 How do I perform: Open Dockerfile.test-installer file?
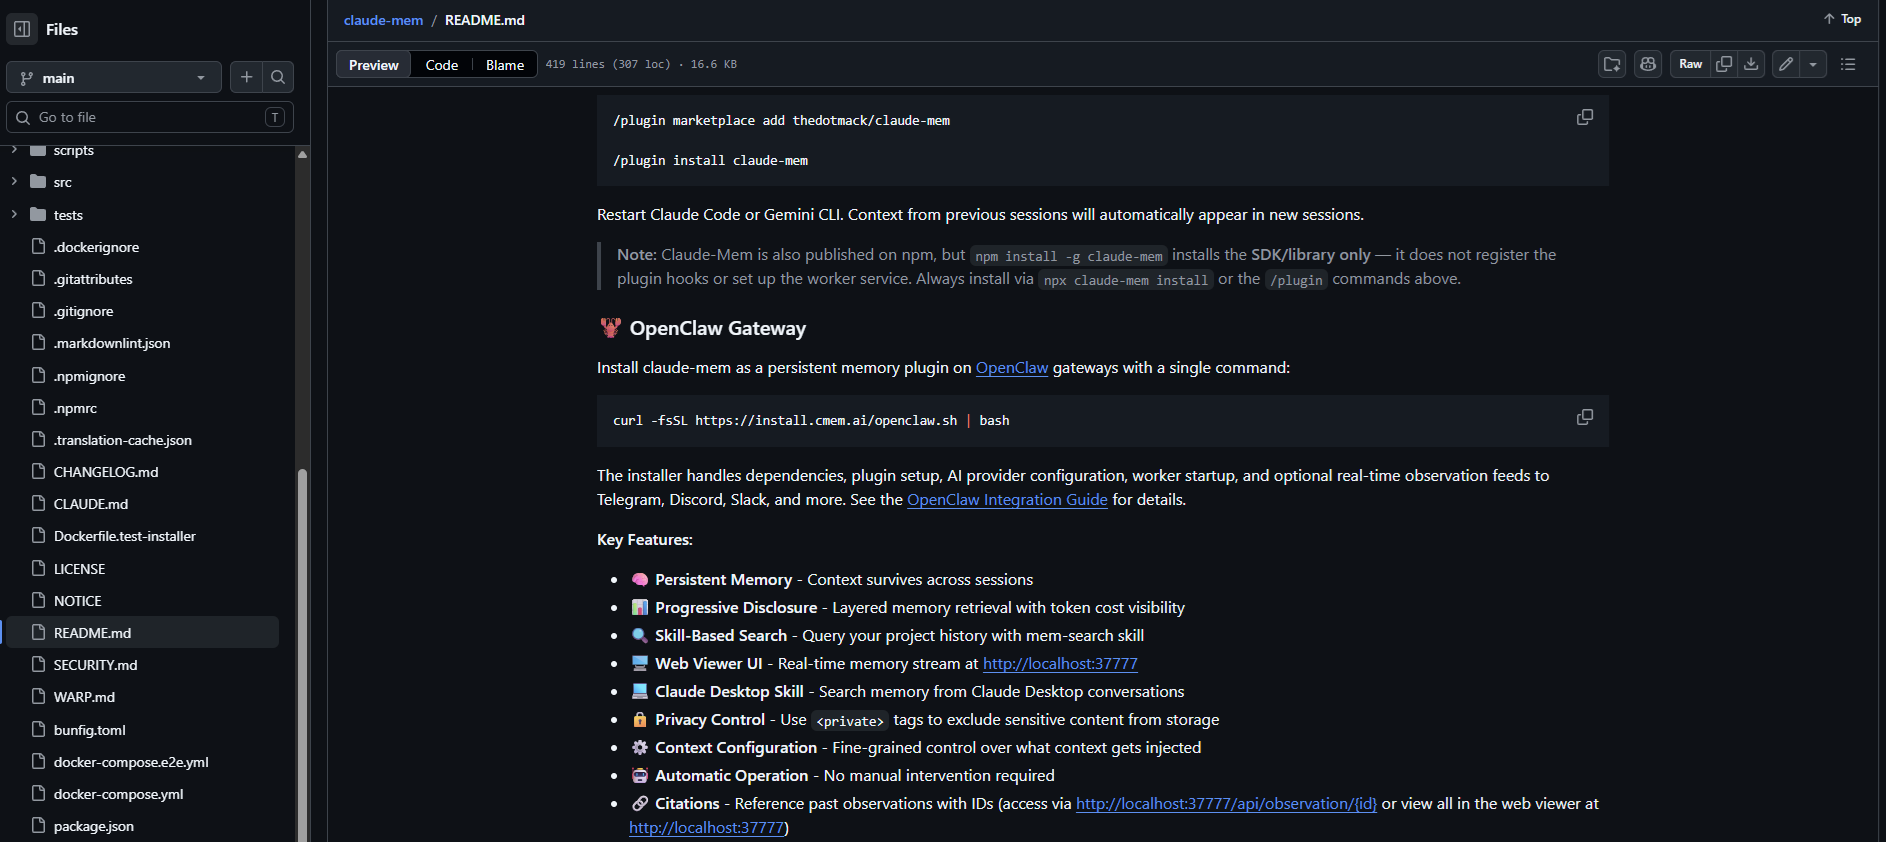125,536
